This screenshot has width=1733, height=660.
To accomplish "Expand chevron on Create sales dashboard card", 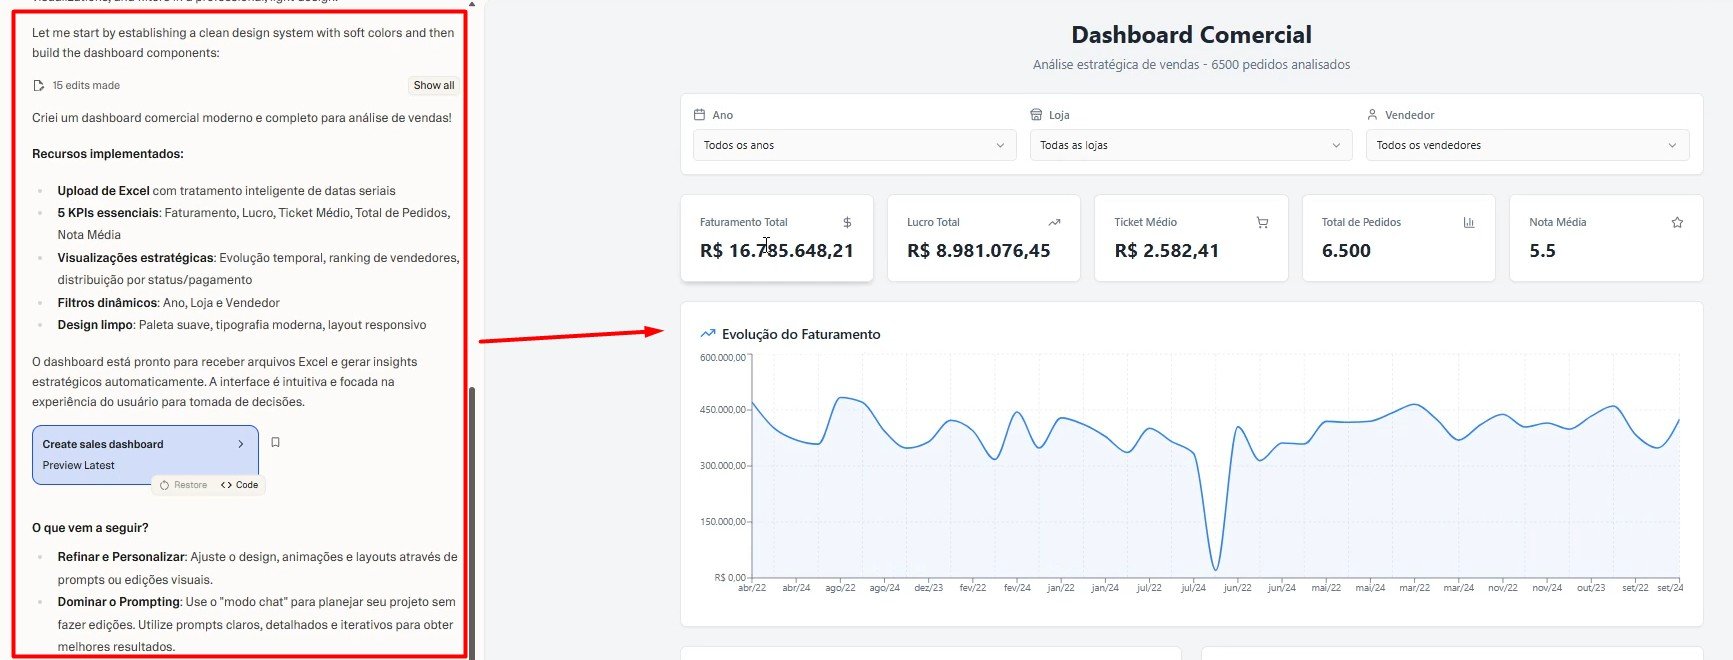I will point(241,444).
